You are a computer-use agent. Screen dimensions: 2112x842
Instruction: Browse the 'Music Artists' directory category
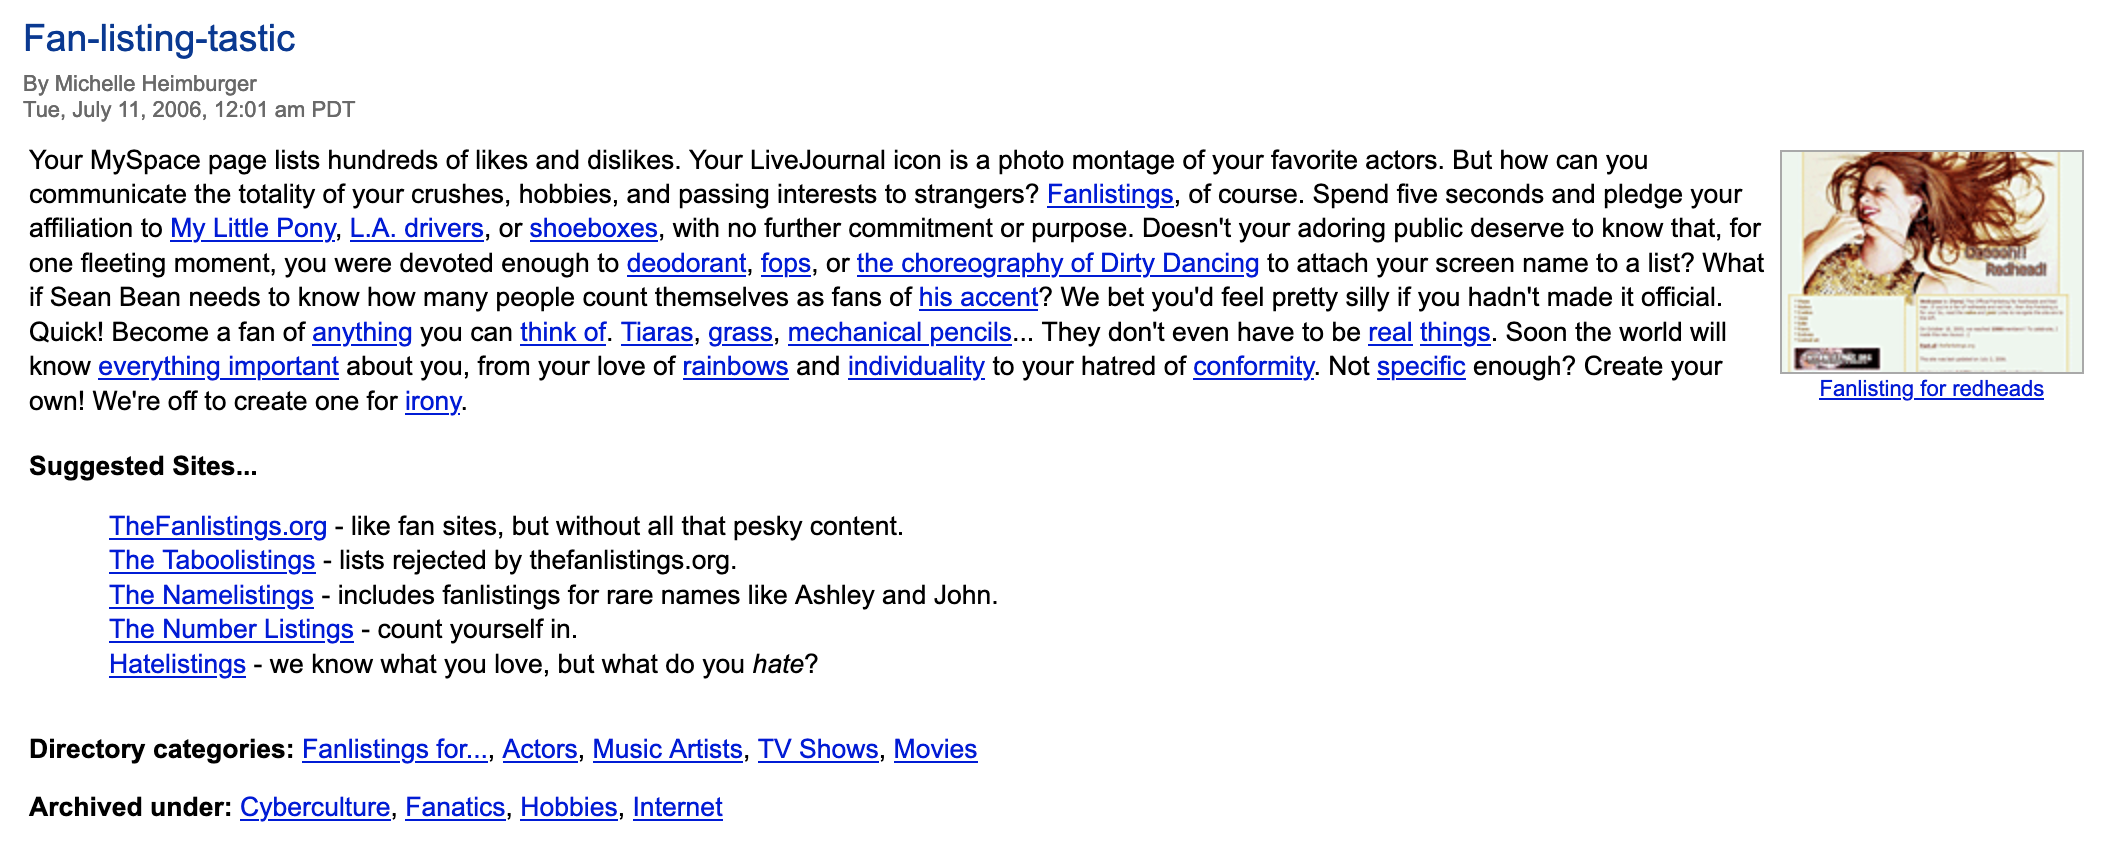click(x=667, y=749)
